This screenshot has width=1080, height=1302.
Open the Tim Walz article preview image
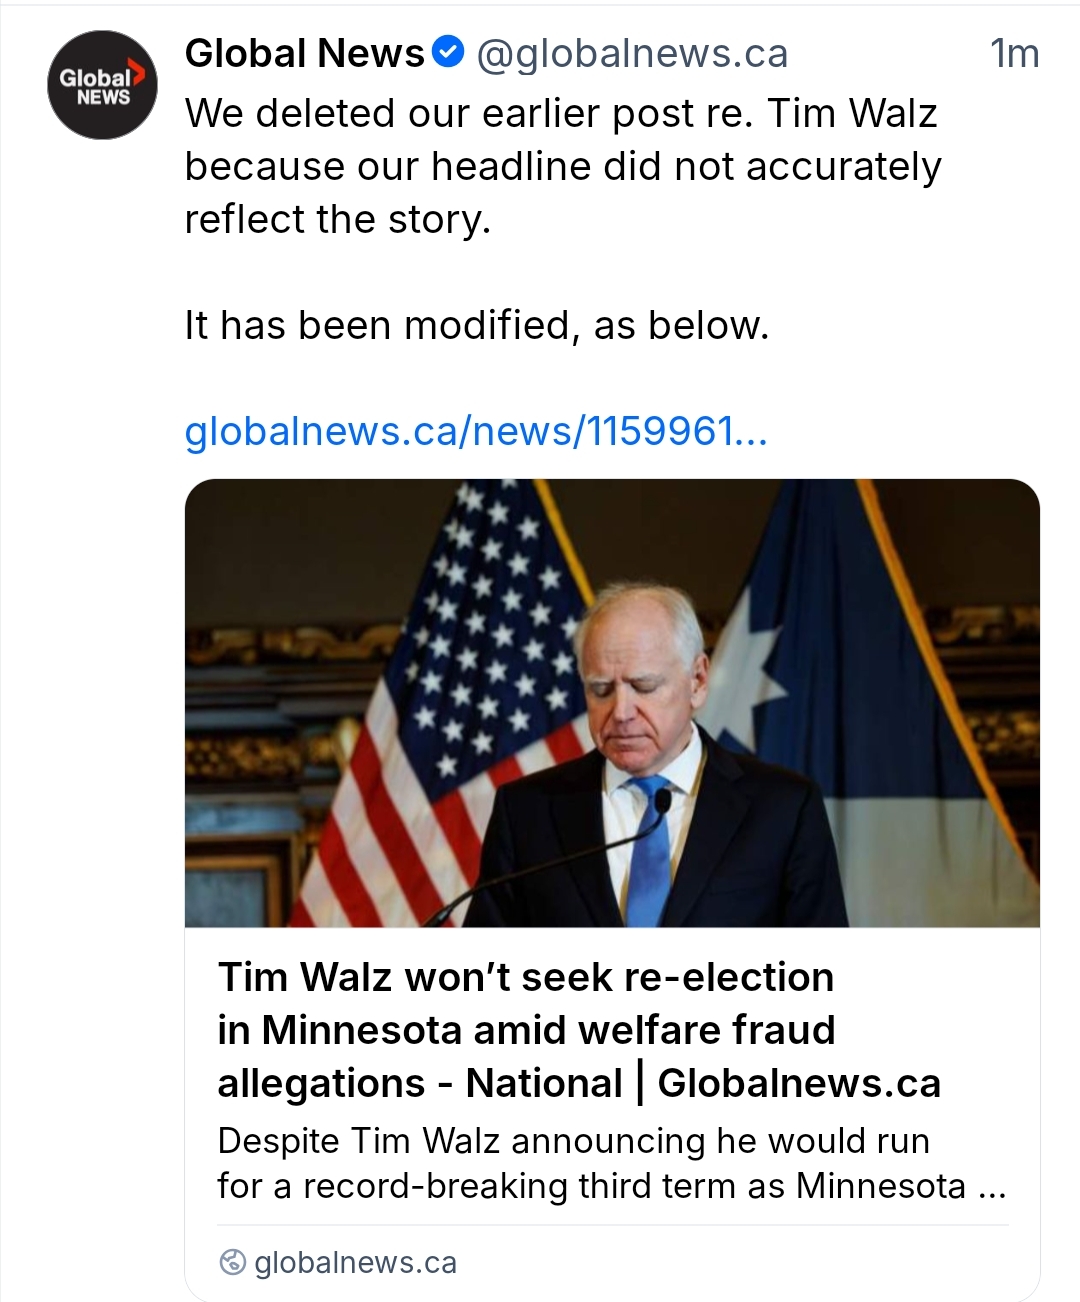tap(612, 702)
